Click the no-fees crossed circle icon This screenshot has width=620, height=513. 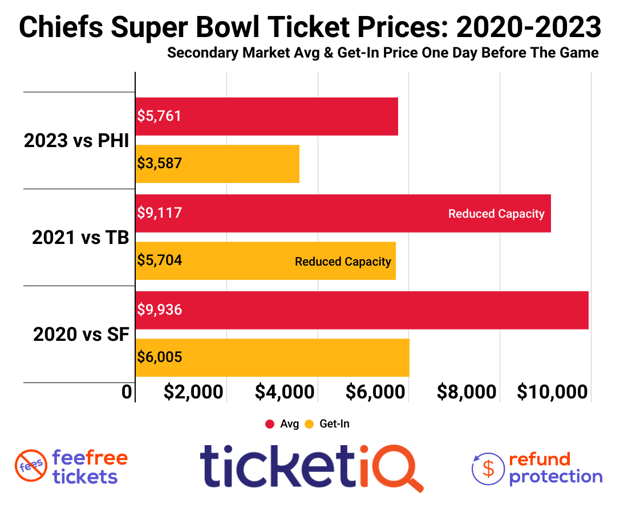(31, 466)
